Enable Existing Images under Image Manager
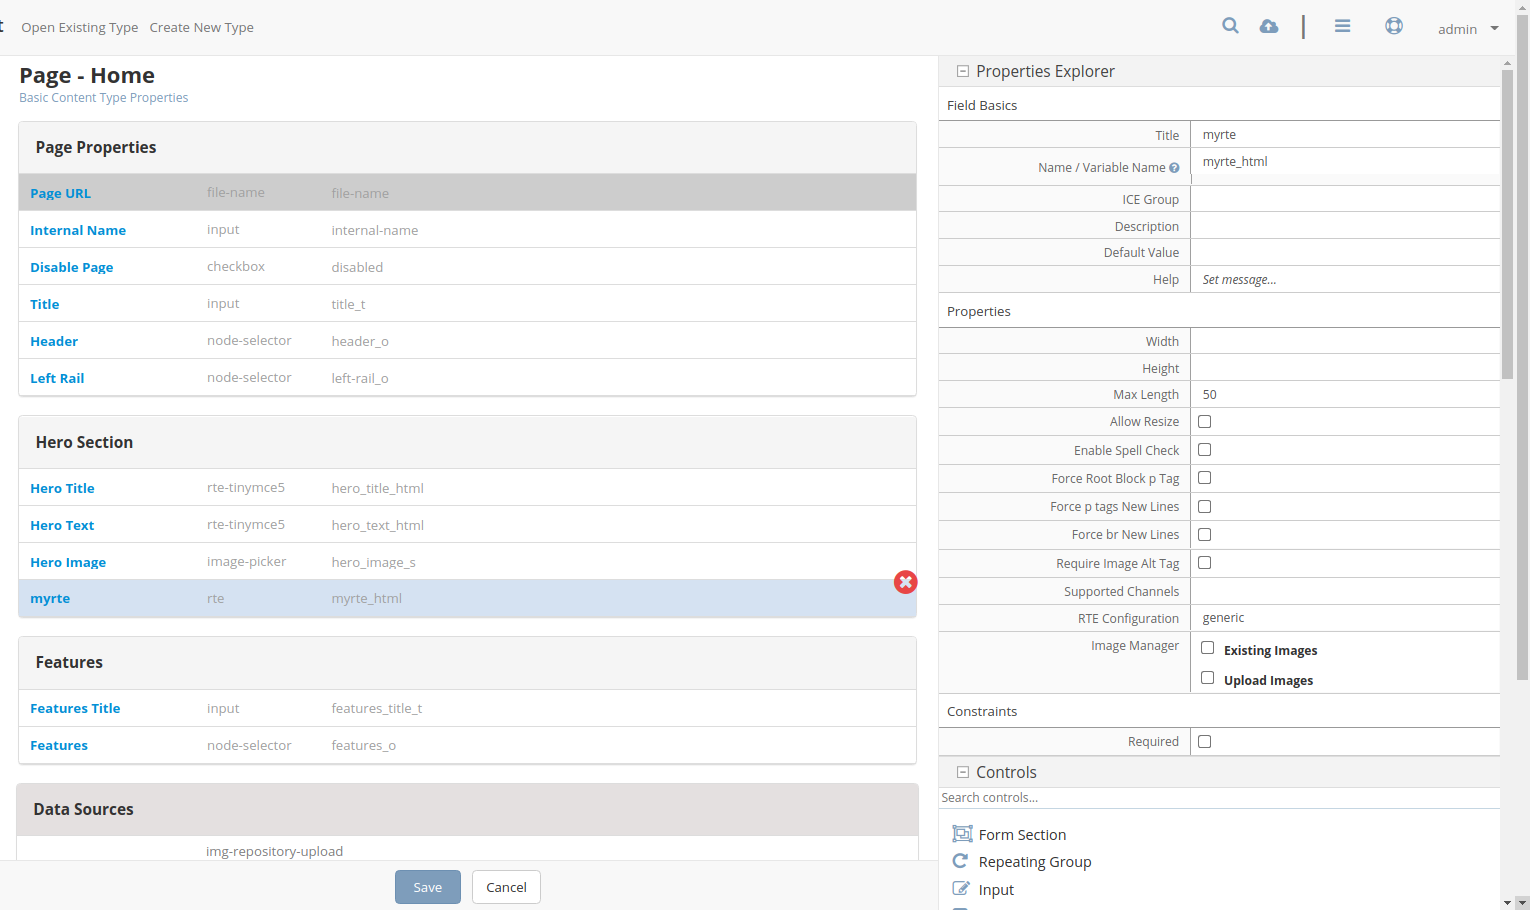Viewport: 1530px width, 910px height. point(1207,649)
